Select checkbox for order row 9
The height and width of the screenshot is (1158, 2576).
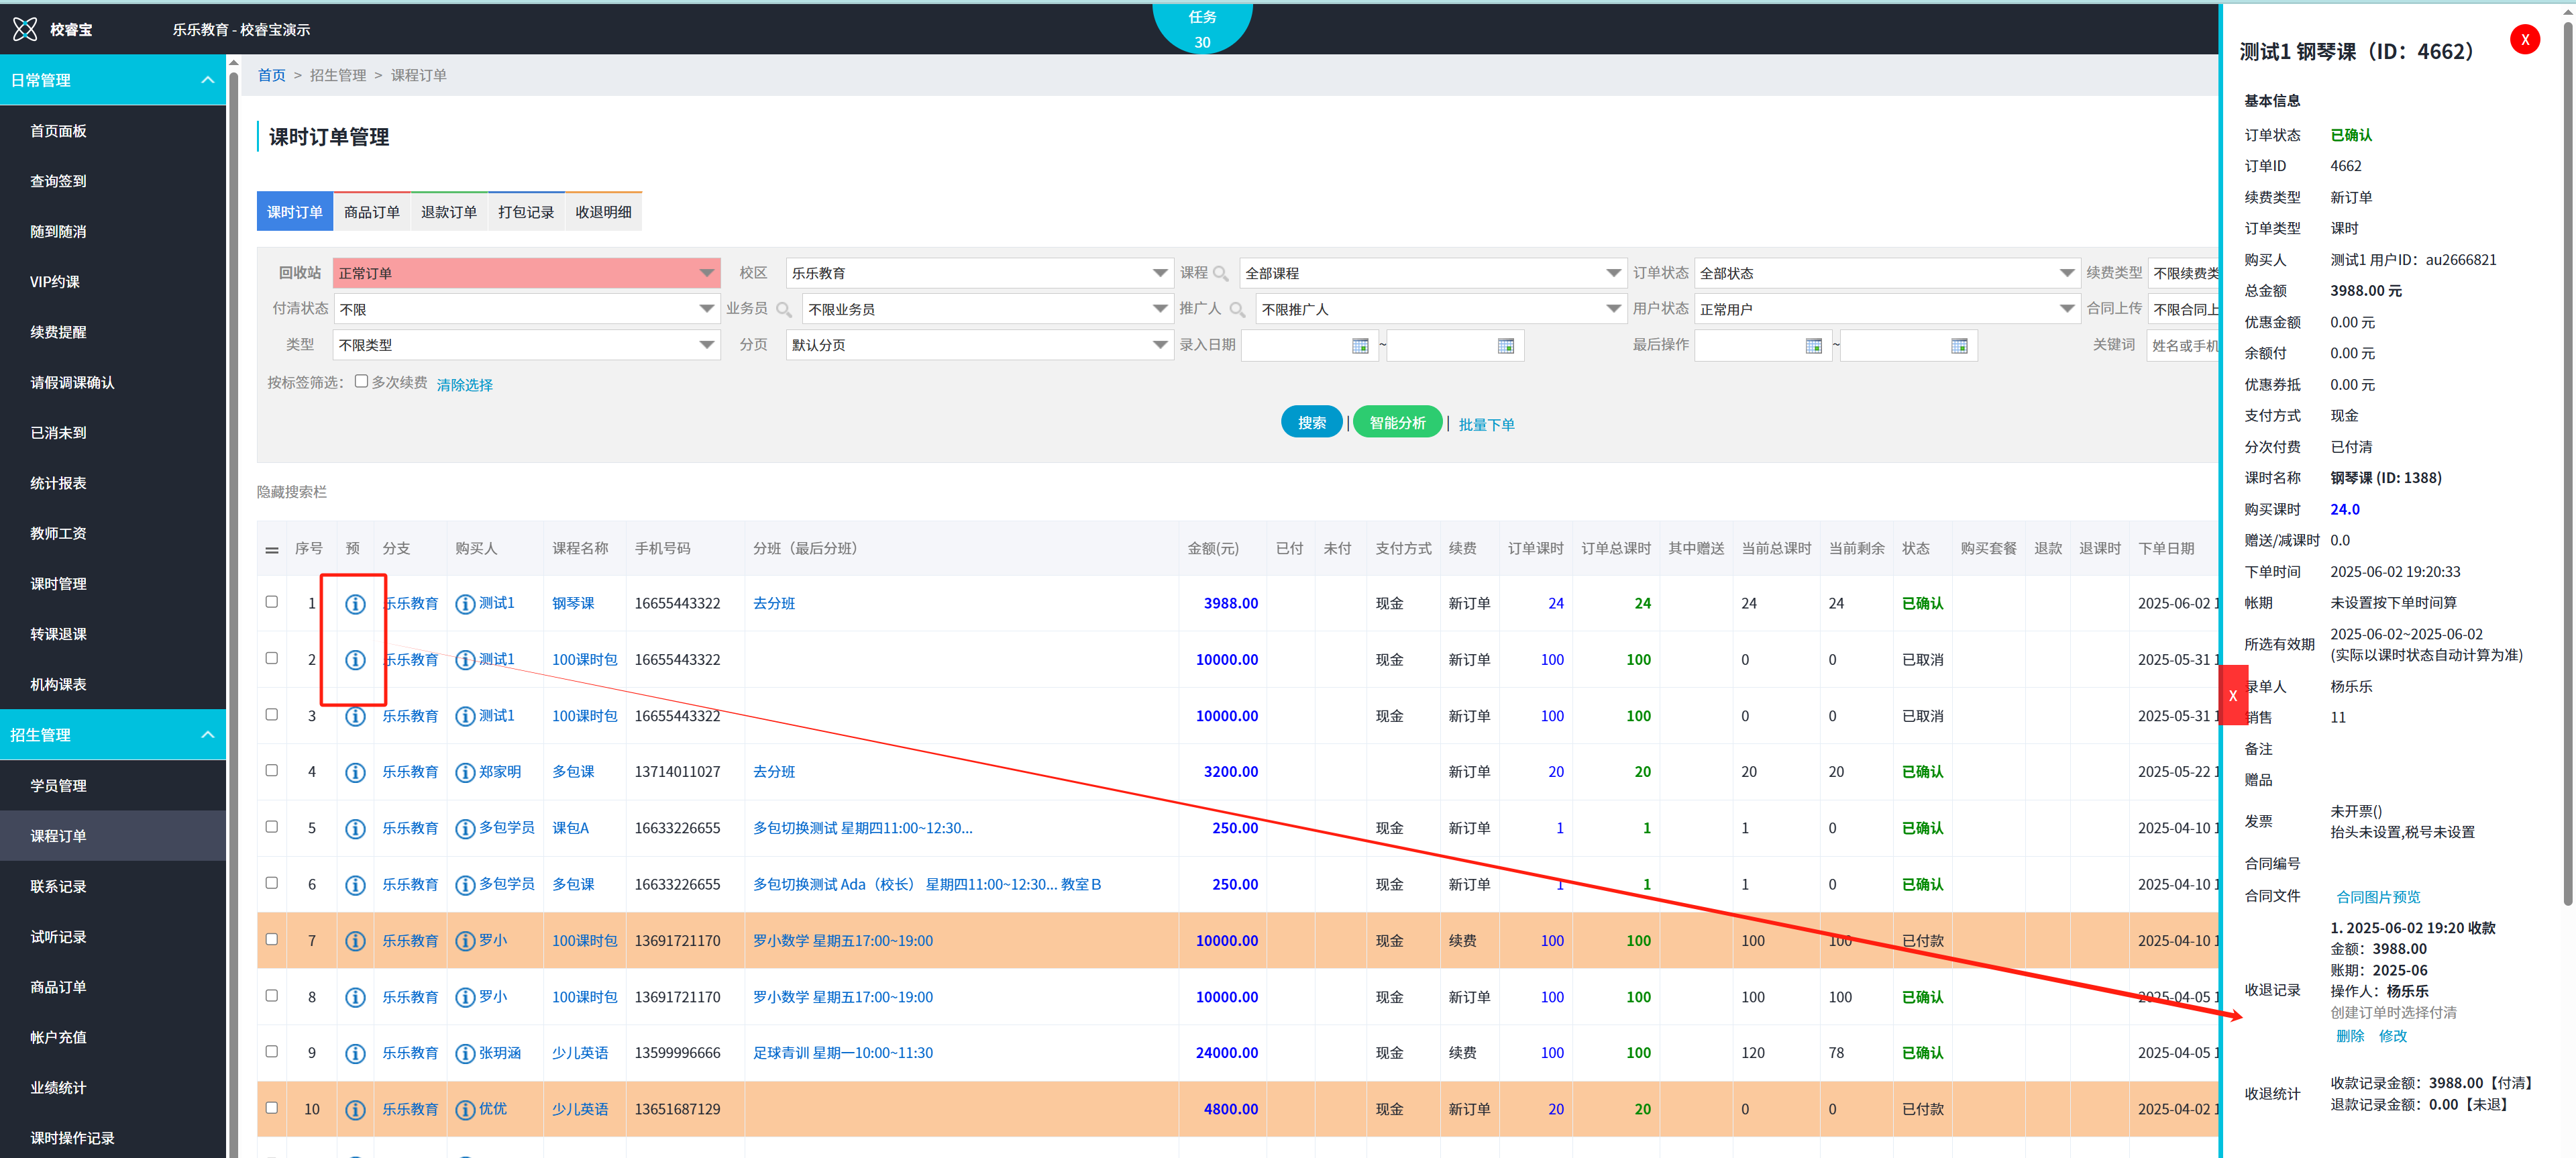tap(271, 1052)
